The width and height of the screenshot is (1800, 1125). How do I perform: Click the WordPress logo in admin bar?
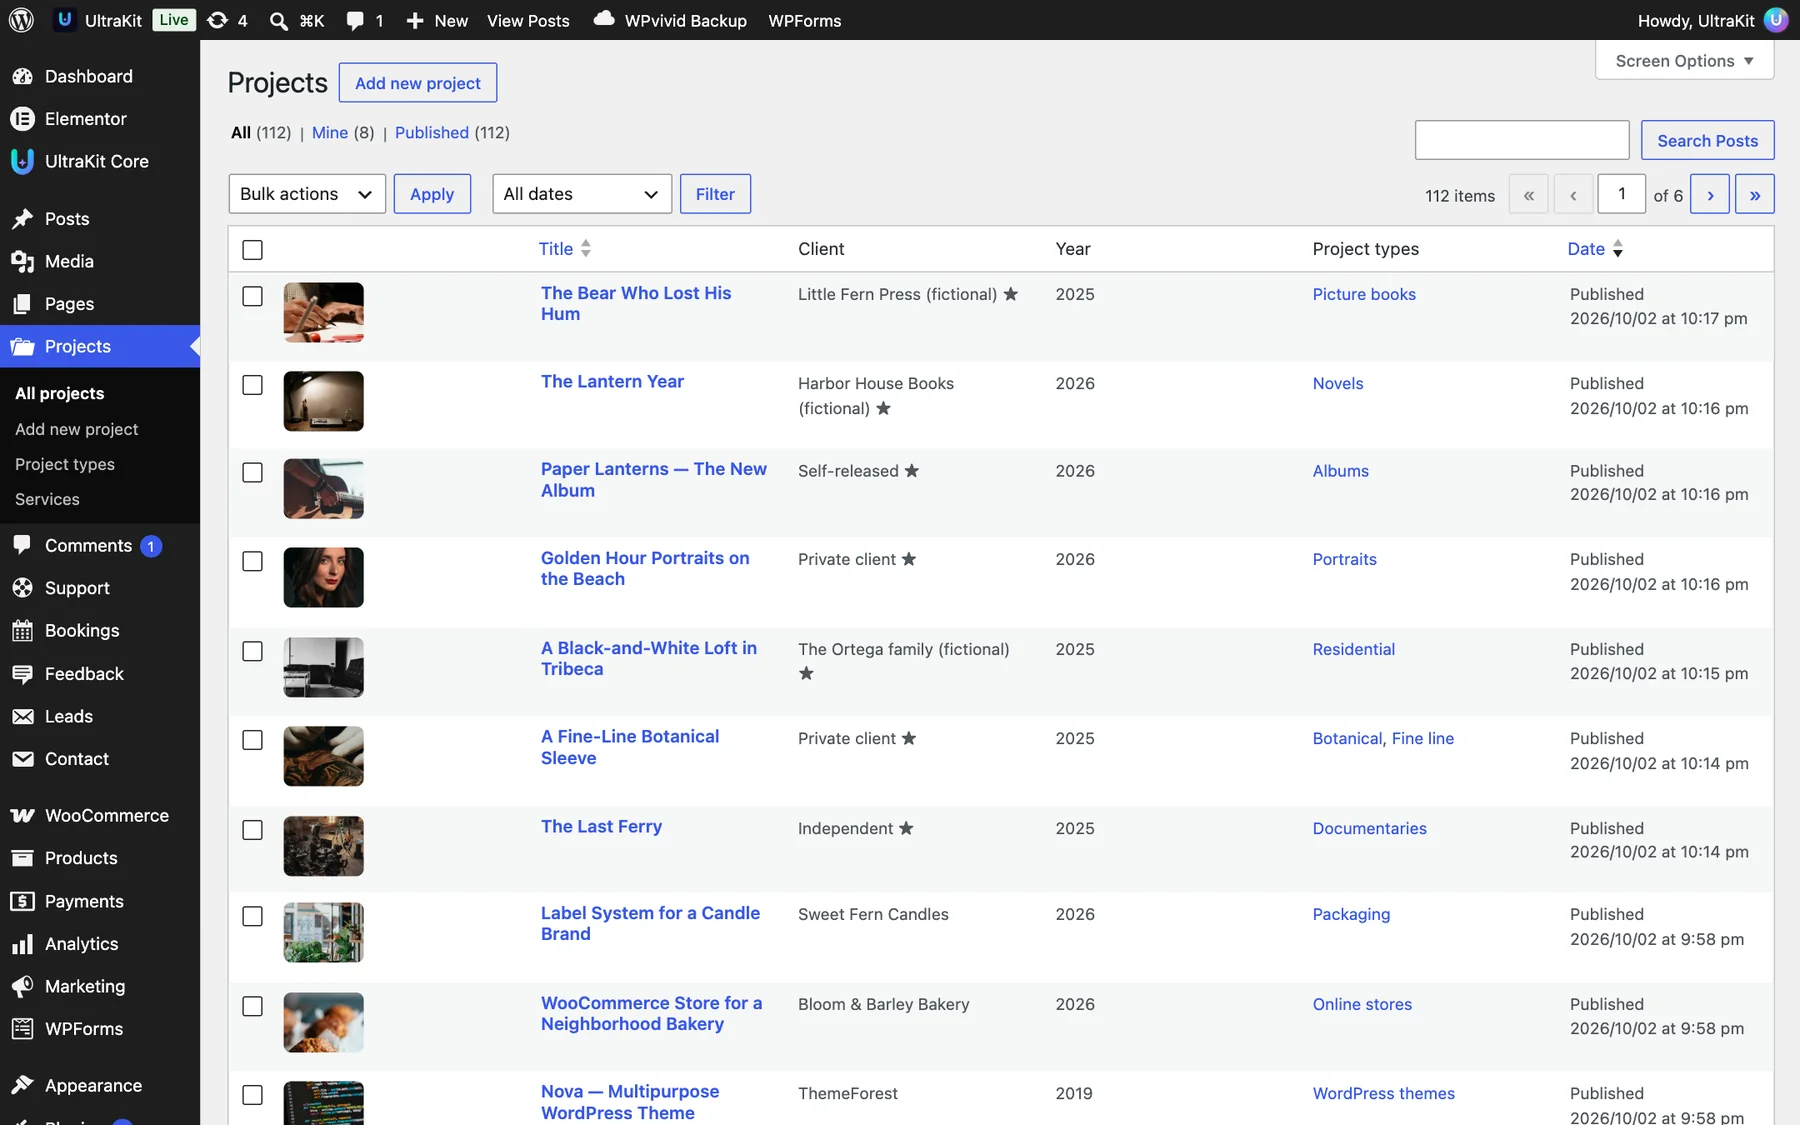click(21, 20)
